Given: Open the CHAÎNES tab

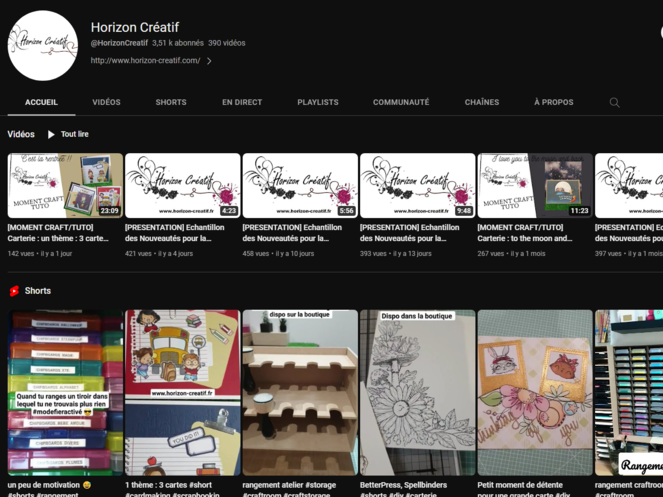Looking at the screenshot, I should point(482,102).
